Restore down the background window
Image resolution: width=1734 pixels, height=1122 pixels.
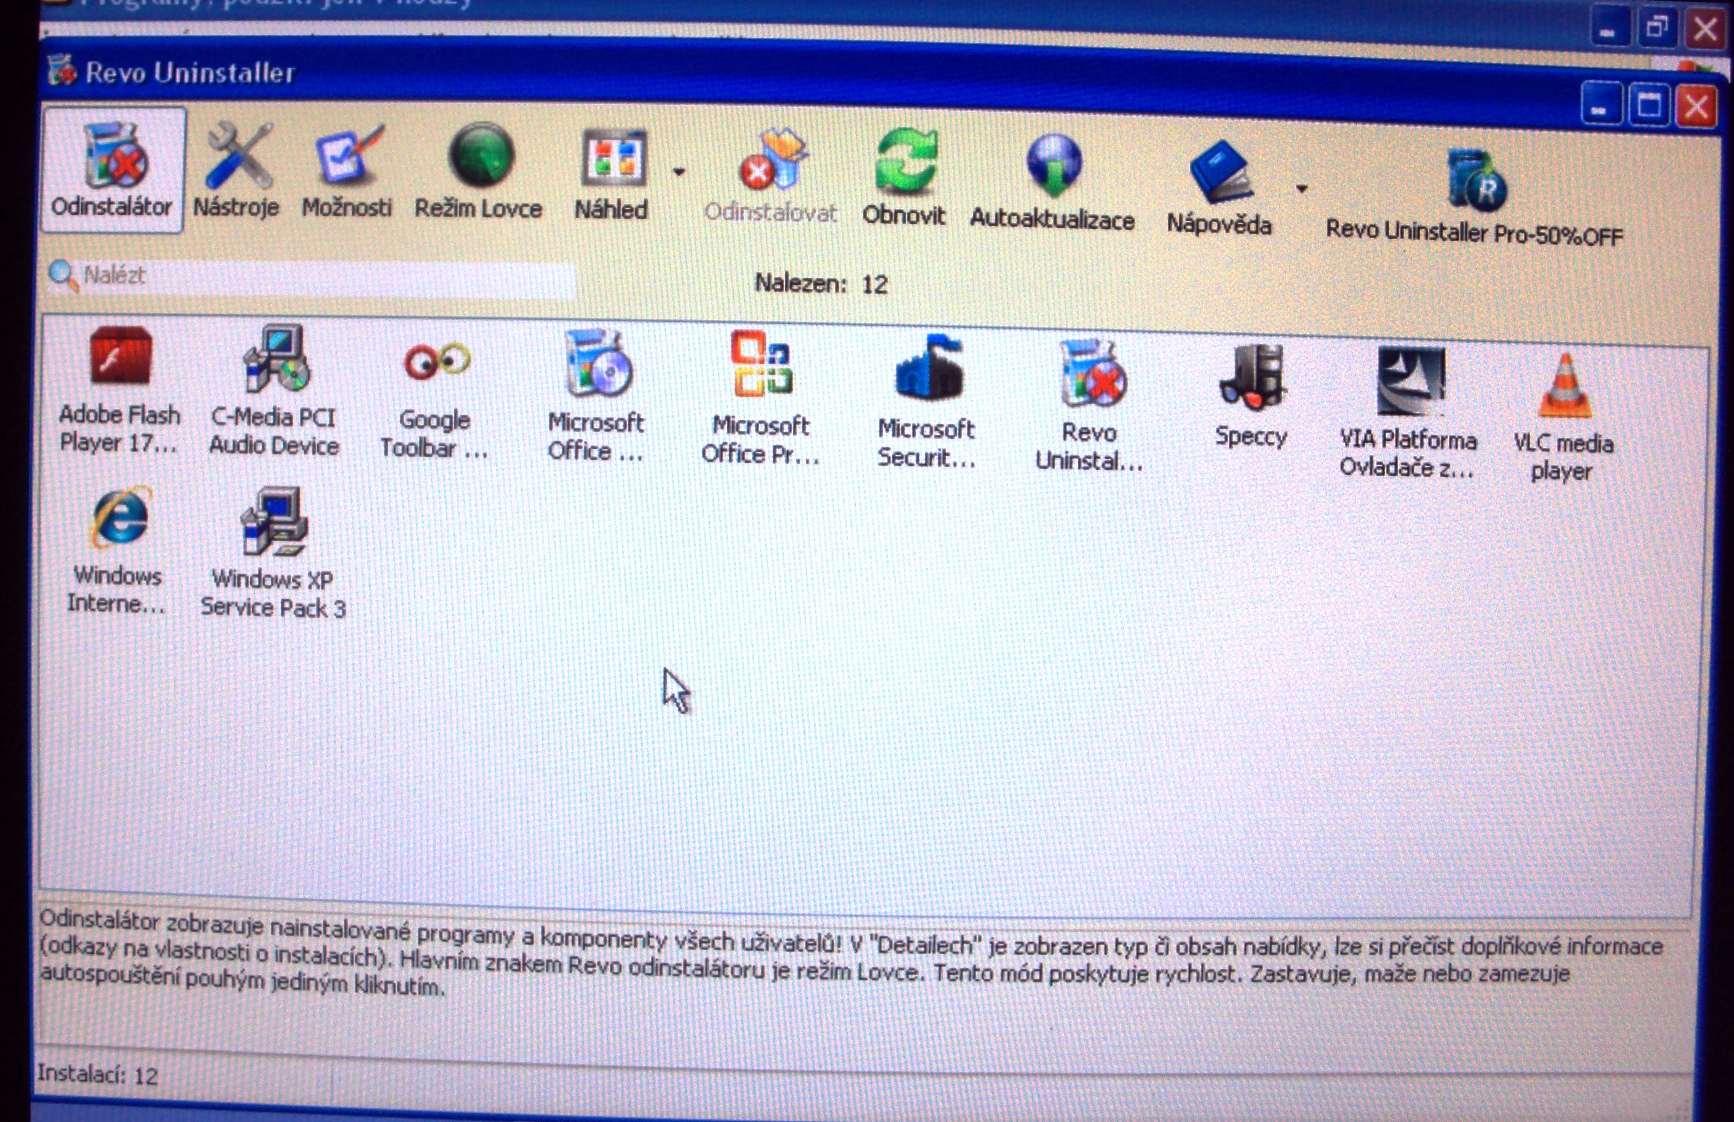click(1657, 27)
